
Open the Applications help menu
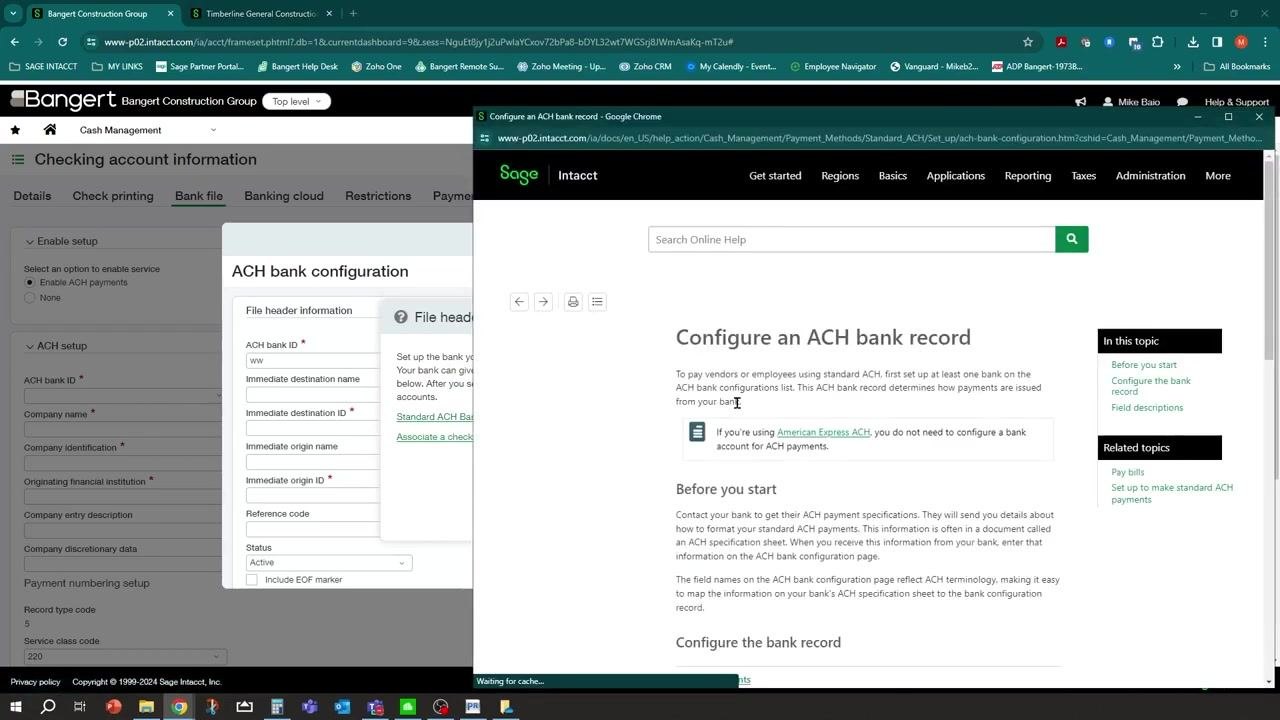pos(955,176)
